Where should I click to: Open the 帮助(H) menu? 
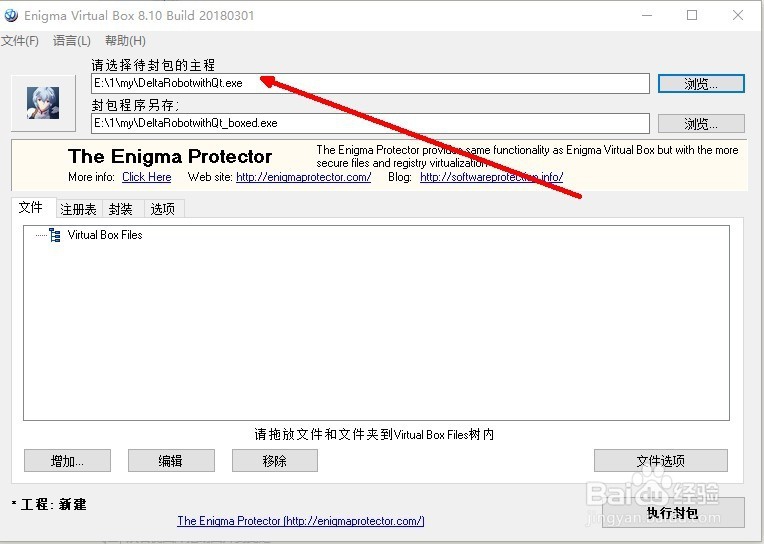click(125, 40)
